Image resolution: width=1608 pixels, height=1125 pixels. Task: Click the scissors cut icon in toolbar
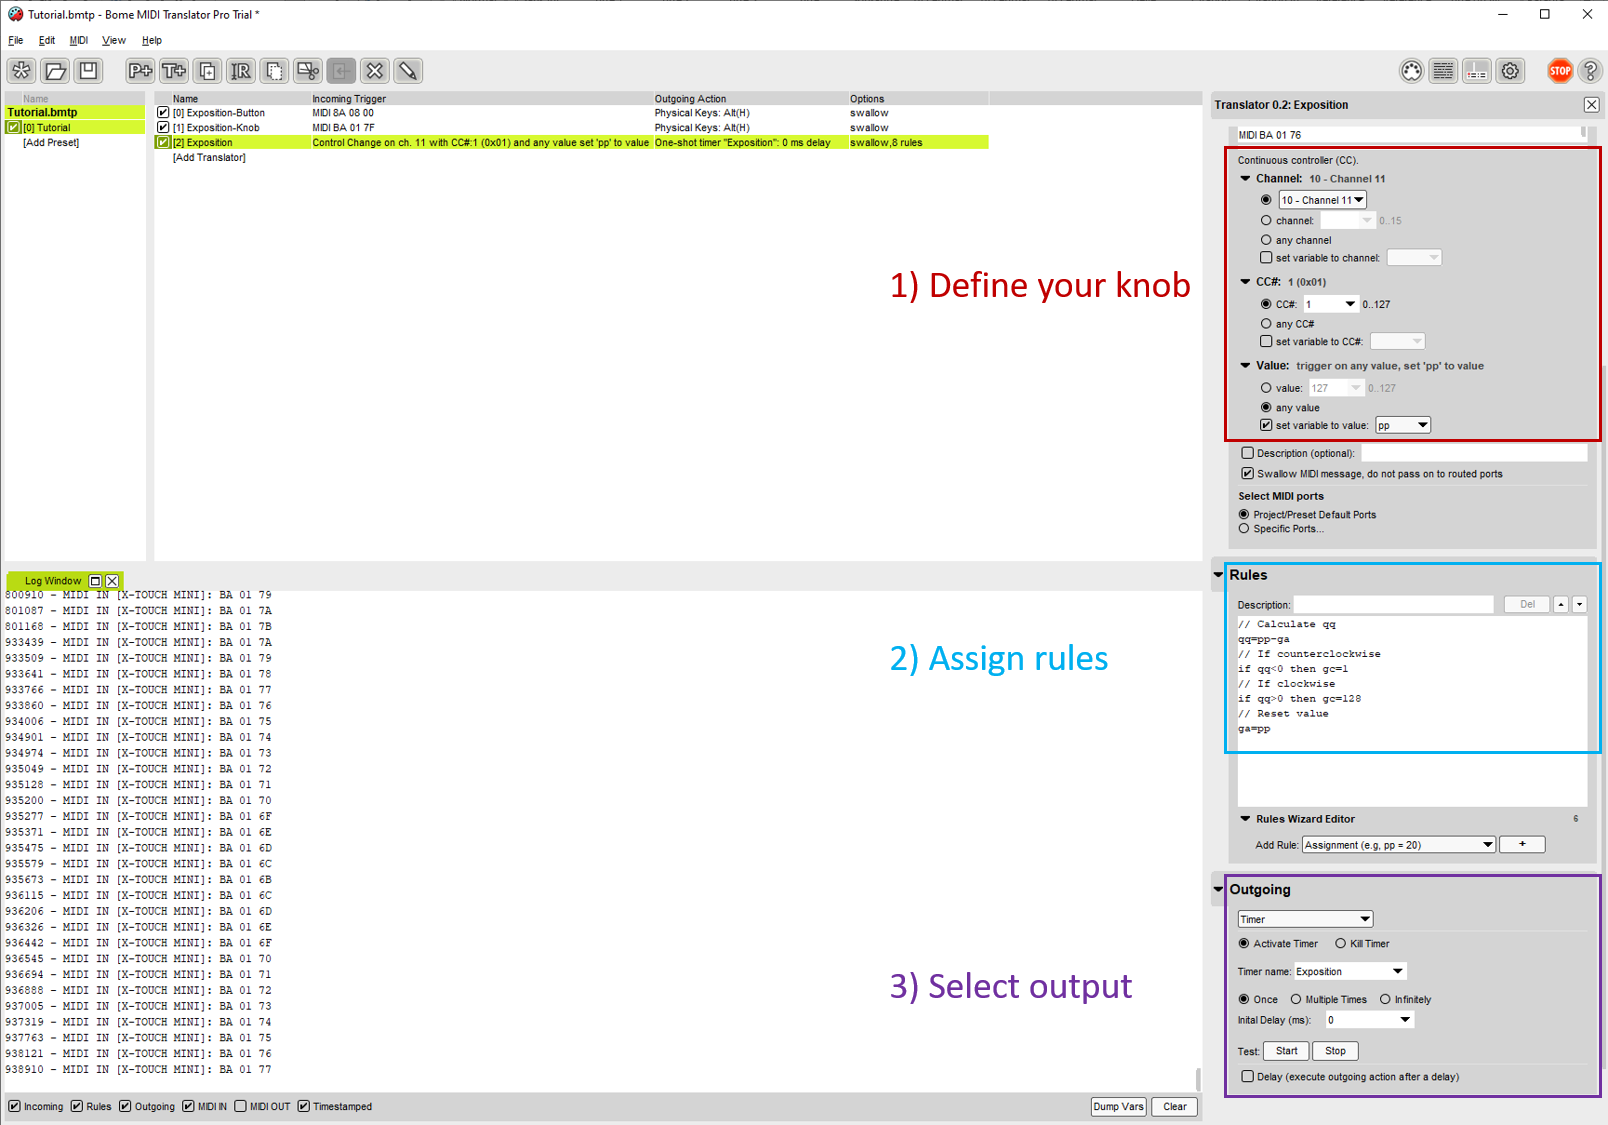click(308, 71)
